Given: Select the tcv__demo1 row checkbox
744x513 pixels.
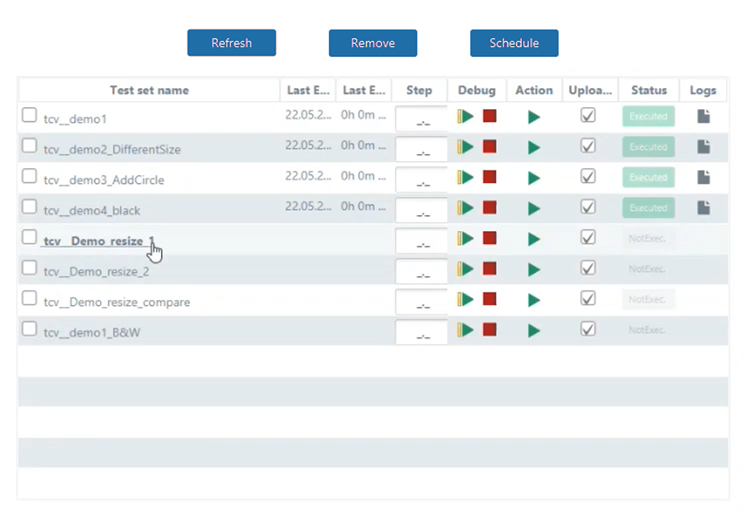Looking at the screenshot, I should point(30,116).
